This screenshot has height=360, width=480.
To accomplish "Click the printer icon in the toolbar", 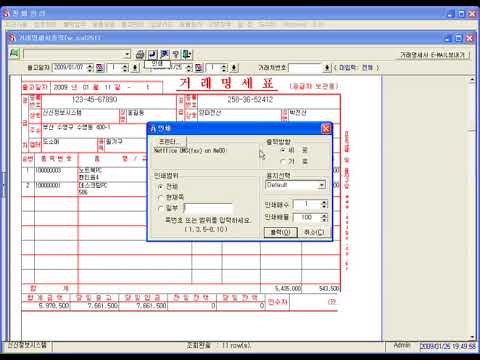I will coord(140,54).
